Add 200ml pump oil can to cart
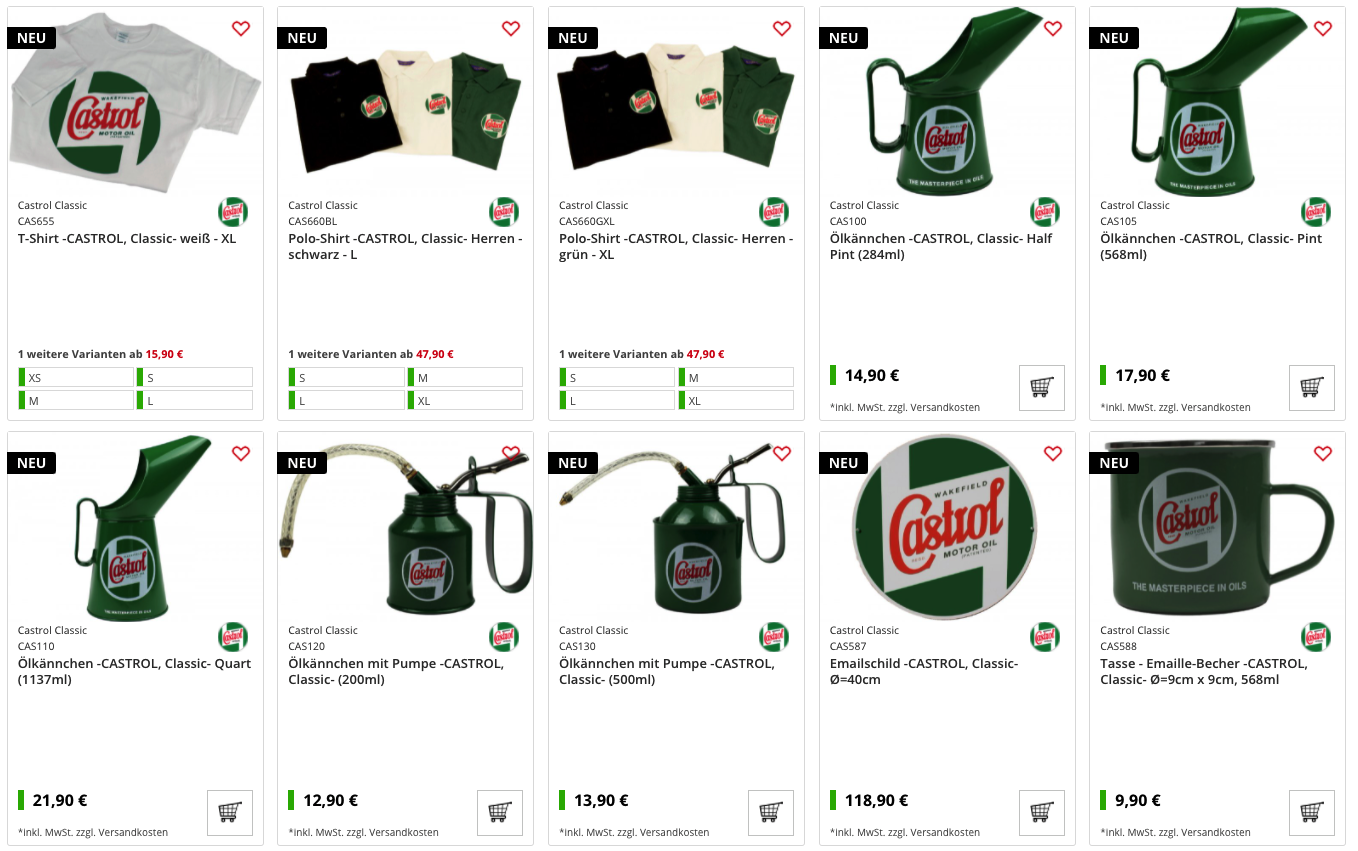This screenshot has width=1358, height=851. click(500, 812)
